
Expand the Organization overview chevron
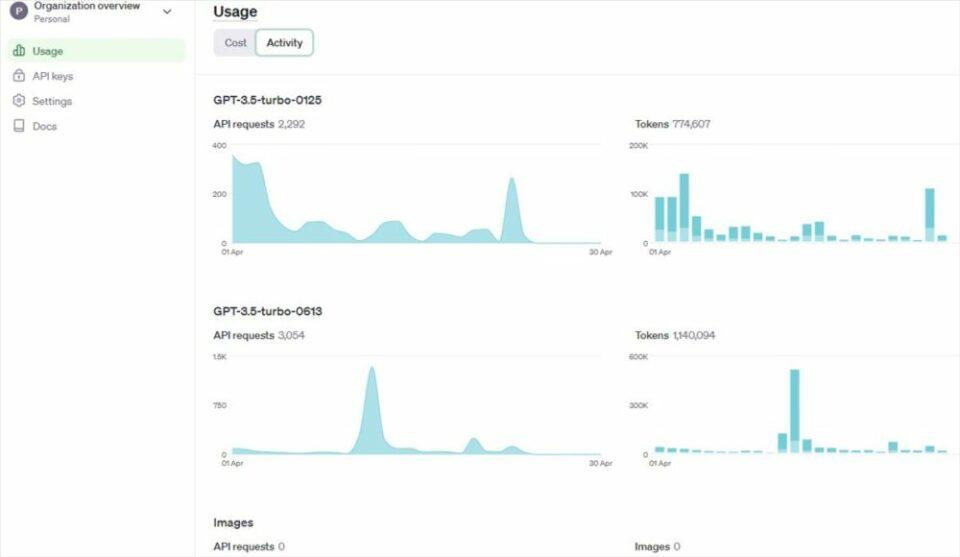(x=167, y=12)
